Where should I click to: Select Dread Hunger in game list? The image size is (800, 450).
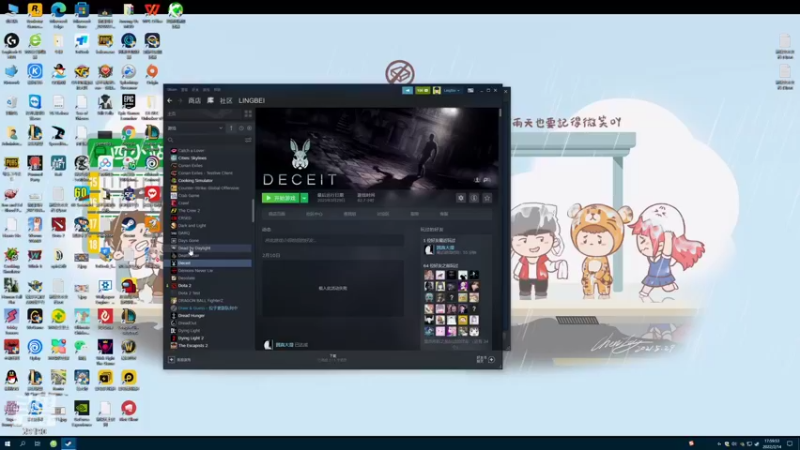tap(191, 316)
